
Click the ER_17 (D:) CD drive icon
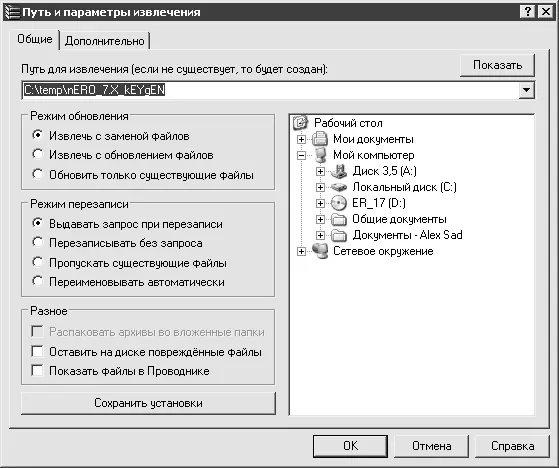click(x=339, y=203)
